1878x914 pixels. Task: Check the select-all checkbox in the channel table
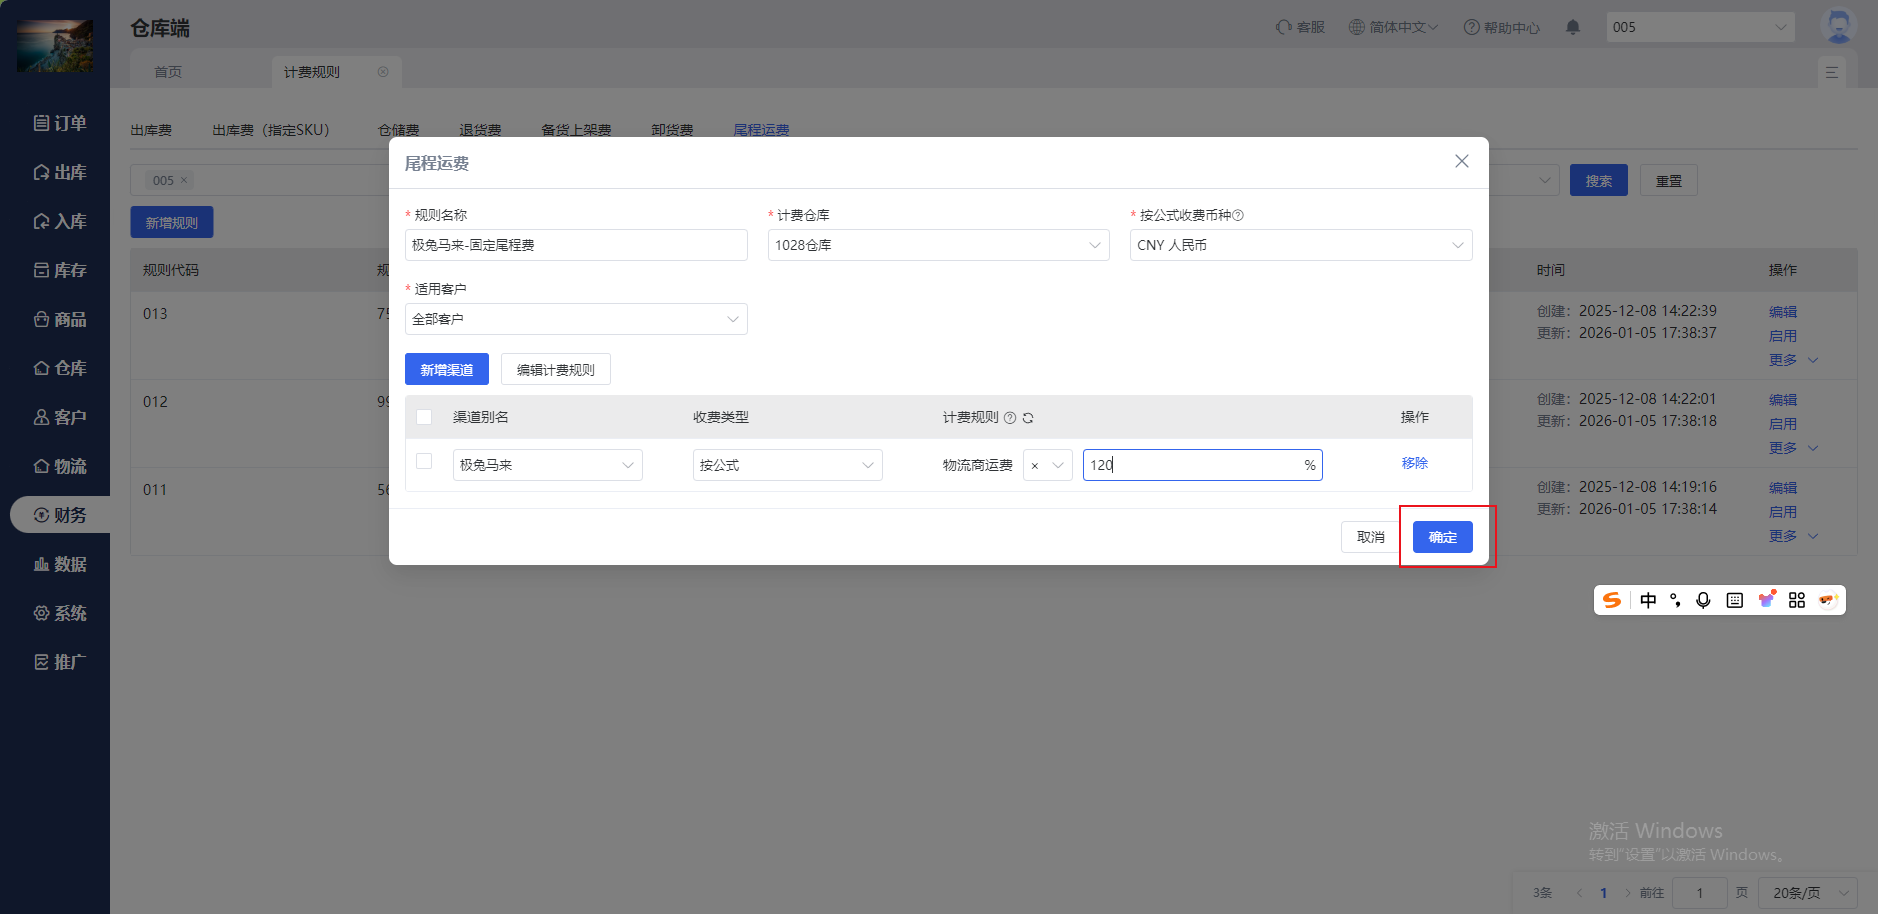(x=423, y=416)
